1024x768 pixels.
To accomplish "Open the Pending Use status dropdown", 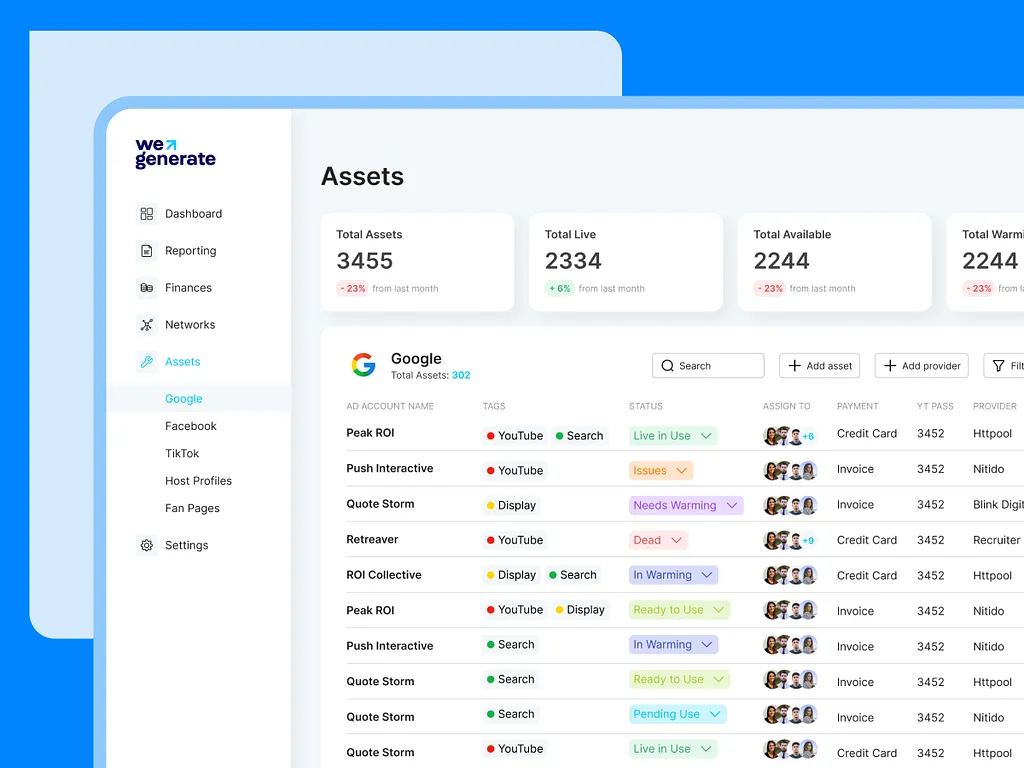I will 677,714.
